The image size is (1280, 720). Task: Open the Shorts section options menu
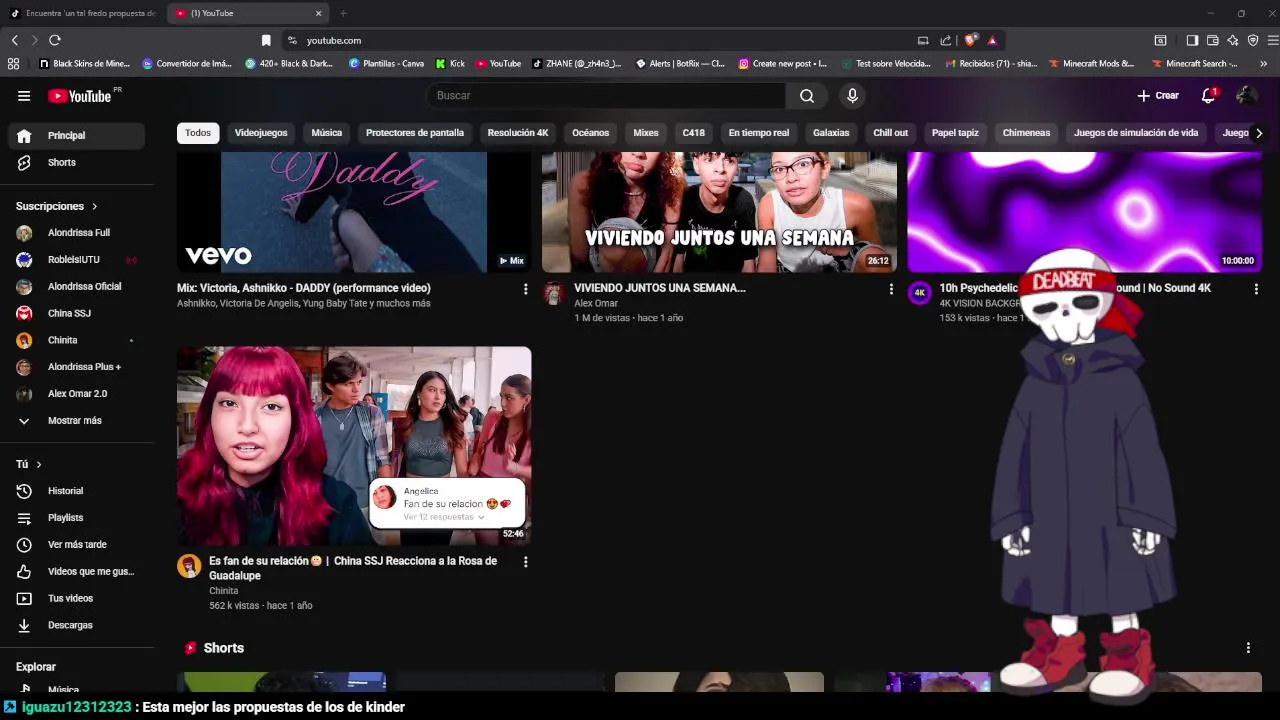(x=1248, y=648)
